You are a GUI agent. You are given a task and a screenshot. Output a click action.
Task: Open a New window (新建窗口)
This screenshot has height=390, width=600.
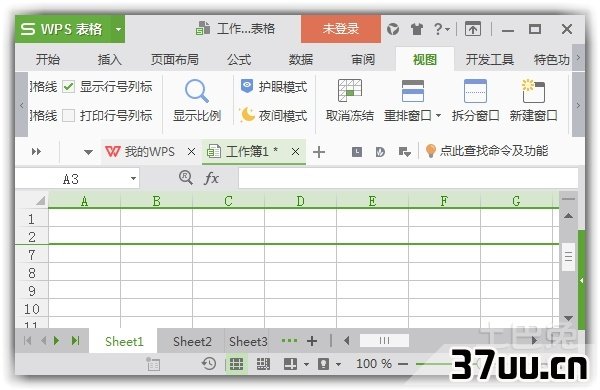[533, 100]
